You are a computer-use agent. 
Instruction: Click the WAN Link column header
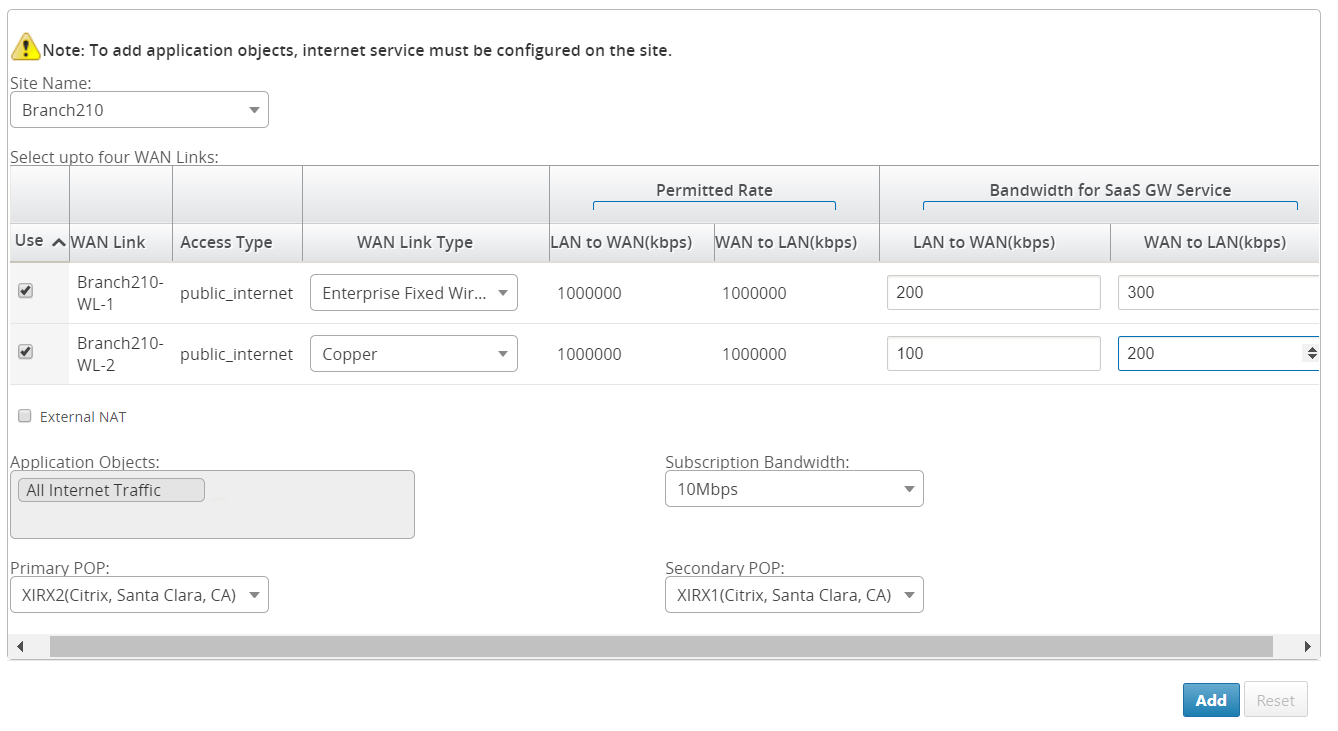[108, 242]
